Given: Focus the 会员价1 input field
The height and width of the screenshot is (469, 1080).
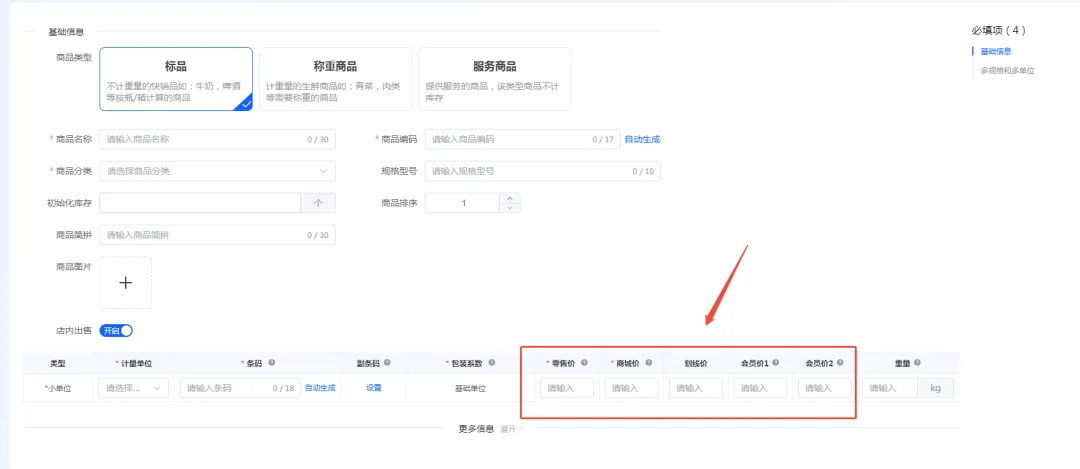Looking at the screenshot, I should 760,388.
